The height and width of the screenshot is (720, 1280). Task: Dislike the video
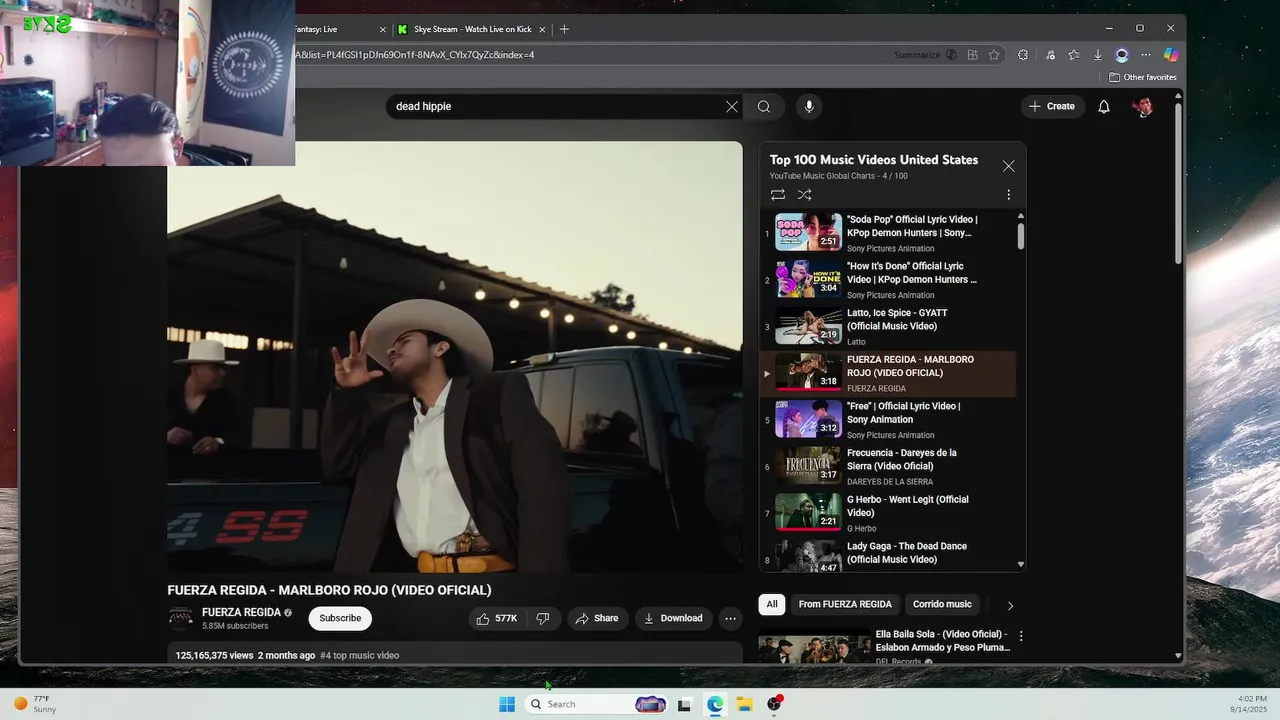click(543, 618)
